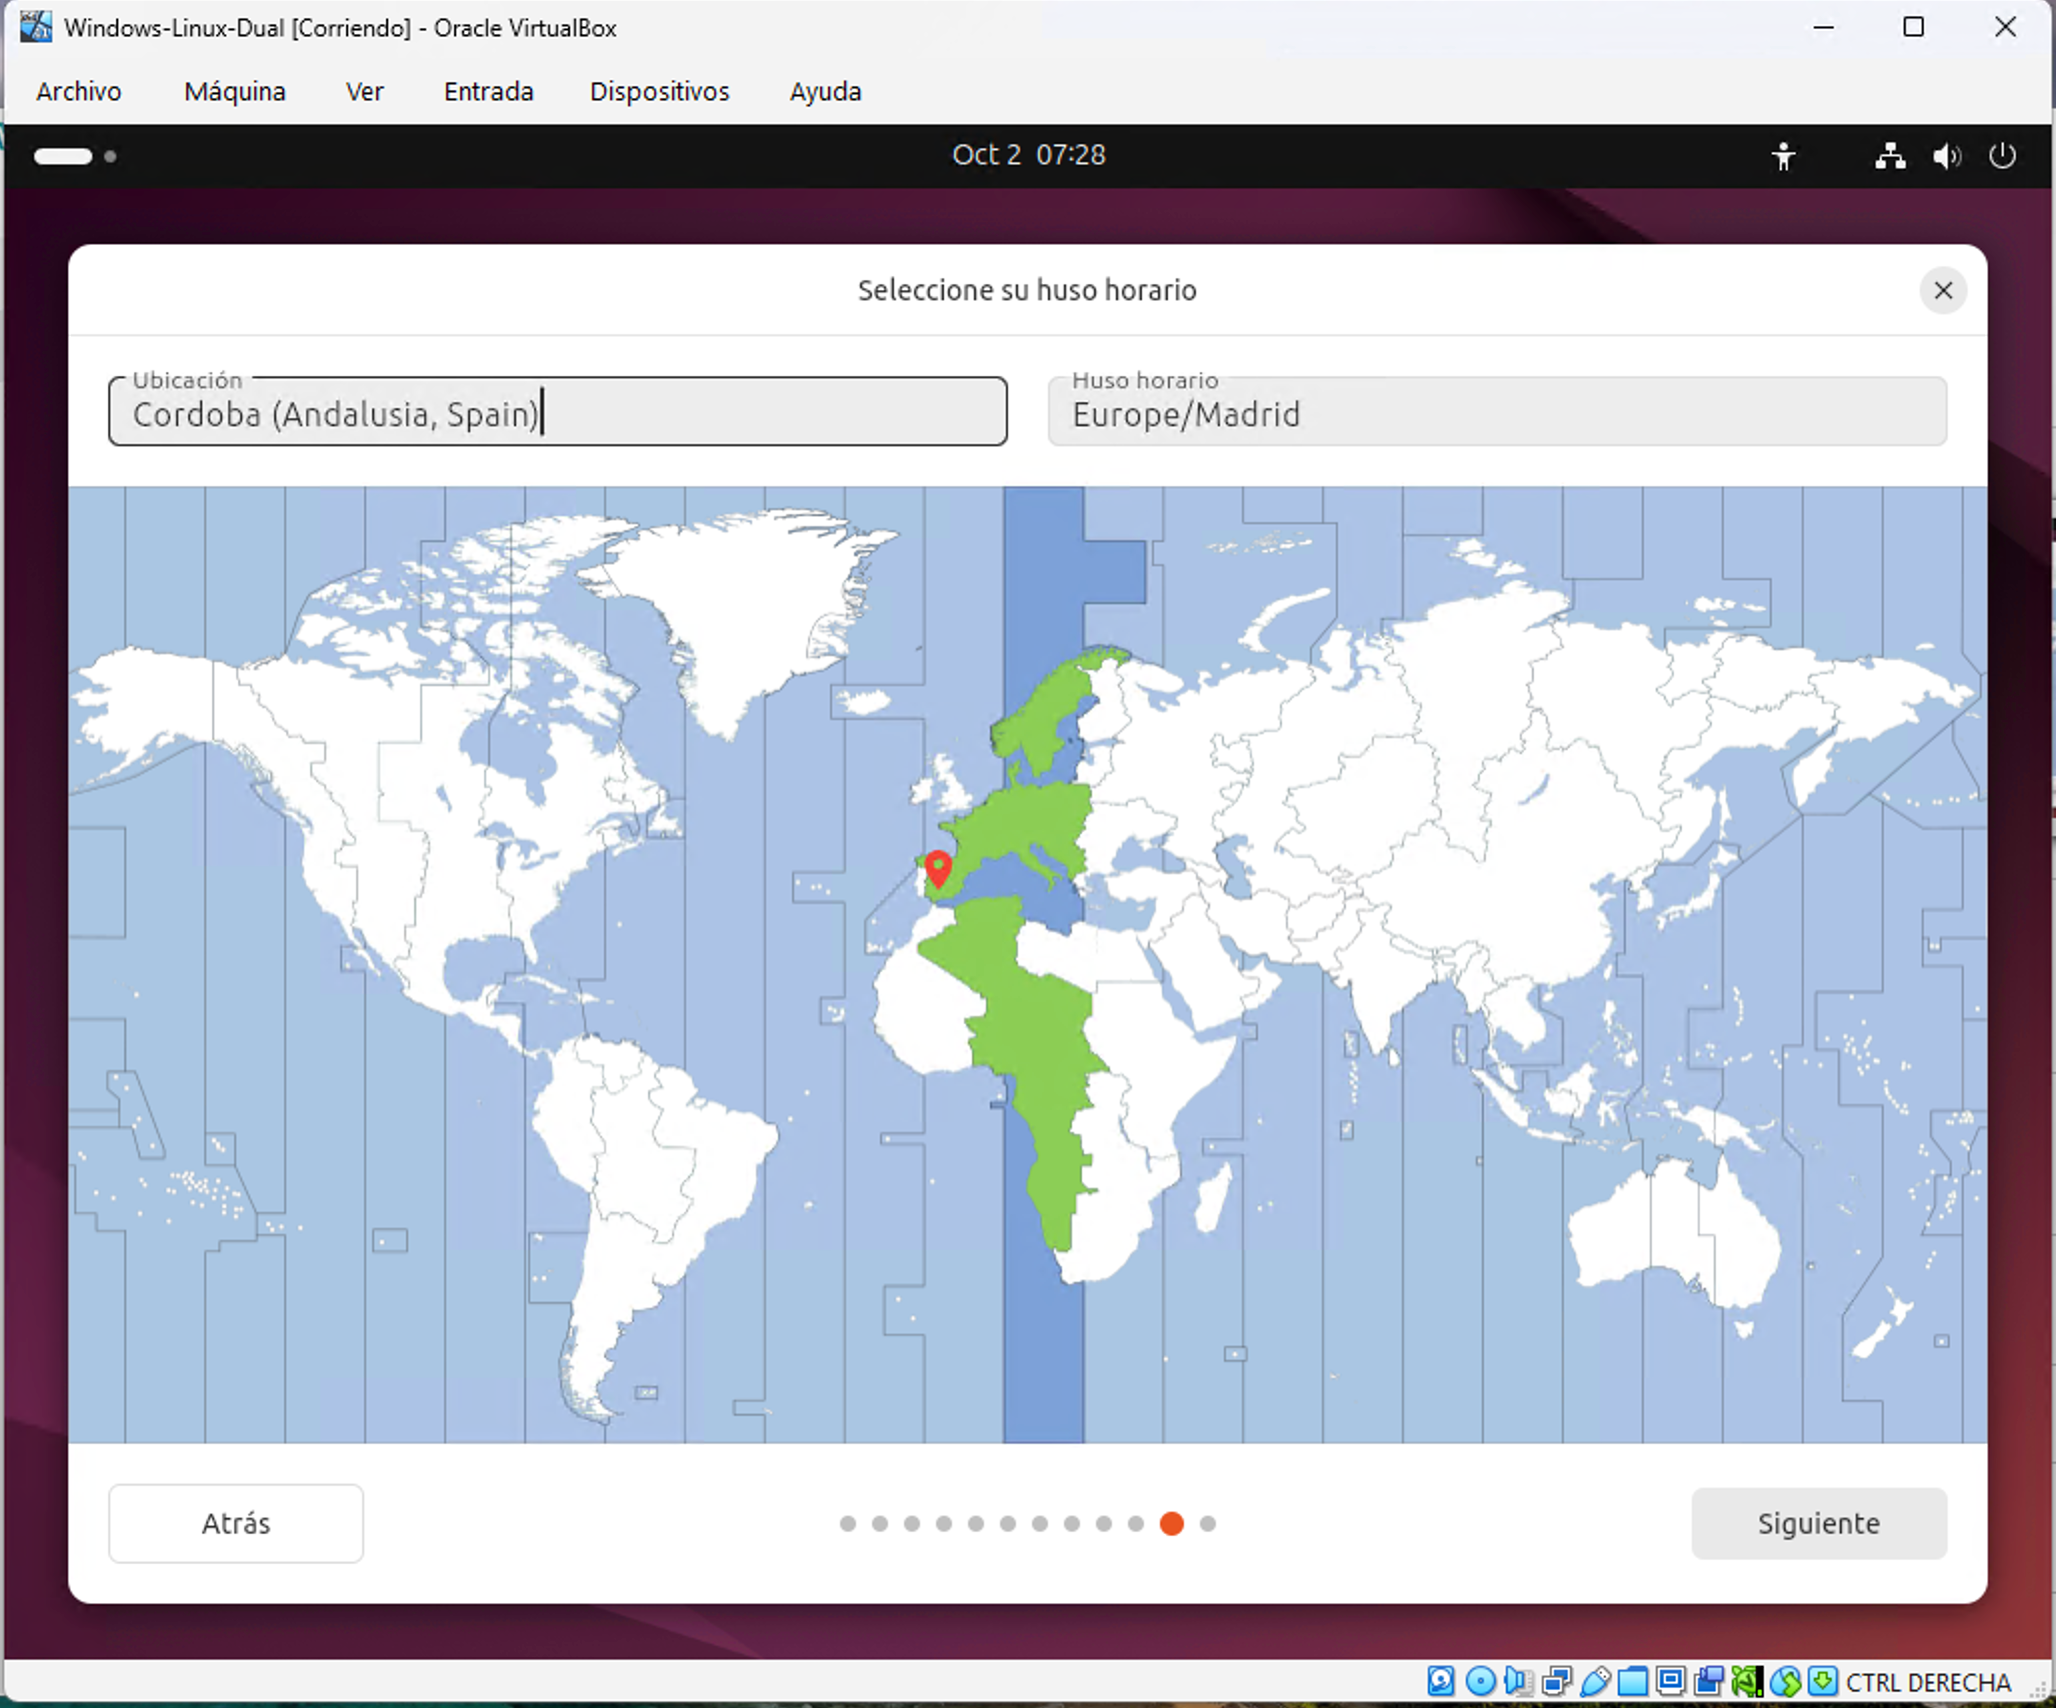This screenshot has height=1708, width=2056.
Task: Go back with the Atrás button
Action: 236,1523
